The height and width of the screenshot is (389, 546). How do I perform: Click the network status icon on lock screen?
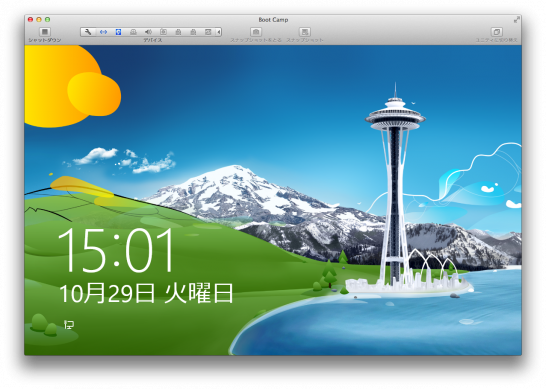click(69, 325)
